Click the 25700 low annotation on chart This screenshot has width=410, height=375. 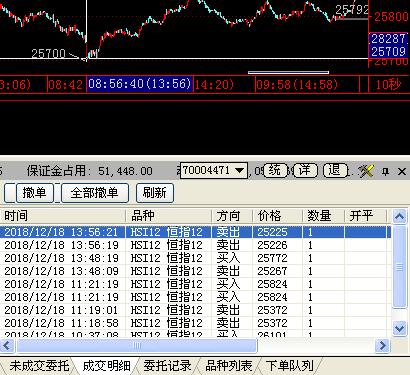click(x=49, y=53)
